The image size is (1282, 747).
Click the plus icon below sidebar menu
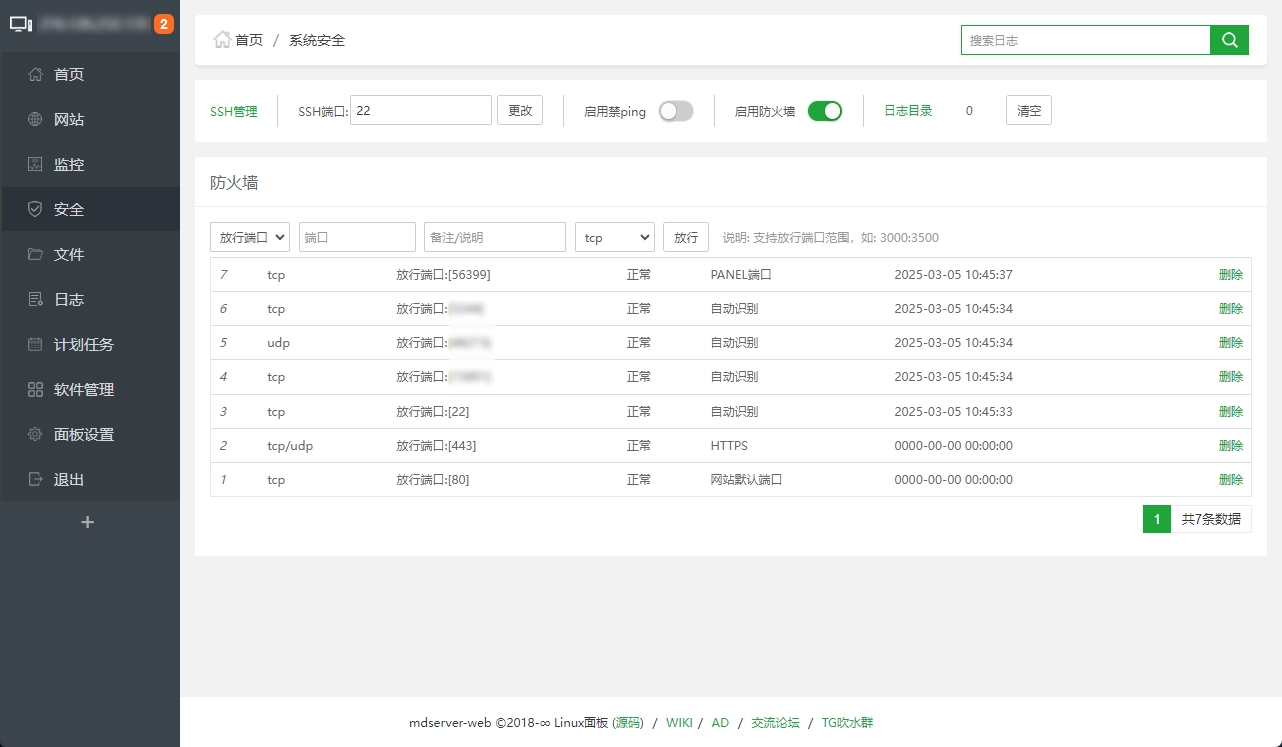tap(87, 522)
